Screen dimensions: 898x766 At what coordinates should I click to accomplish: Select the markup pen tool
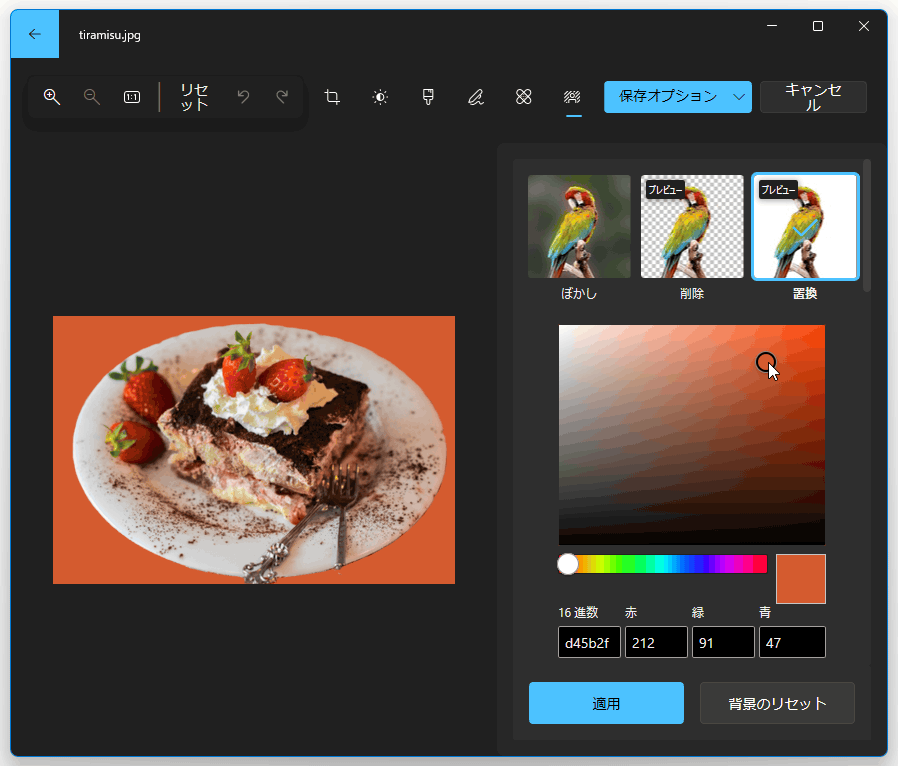476,97
